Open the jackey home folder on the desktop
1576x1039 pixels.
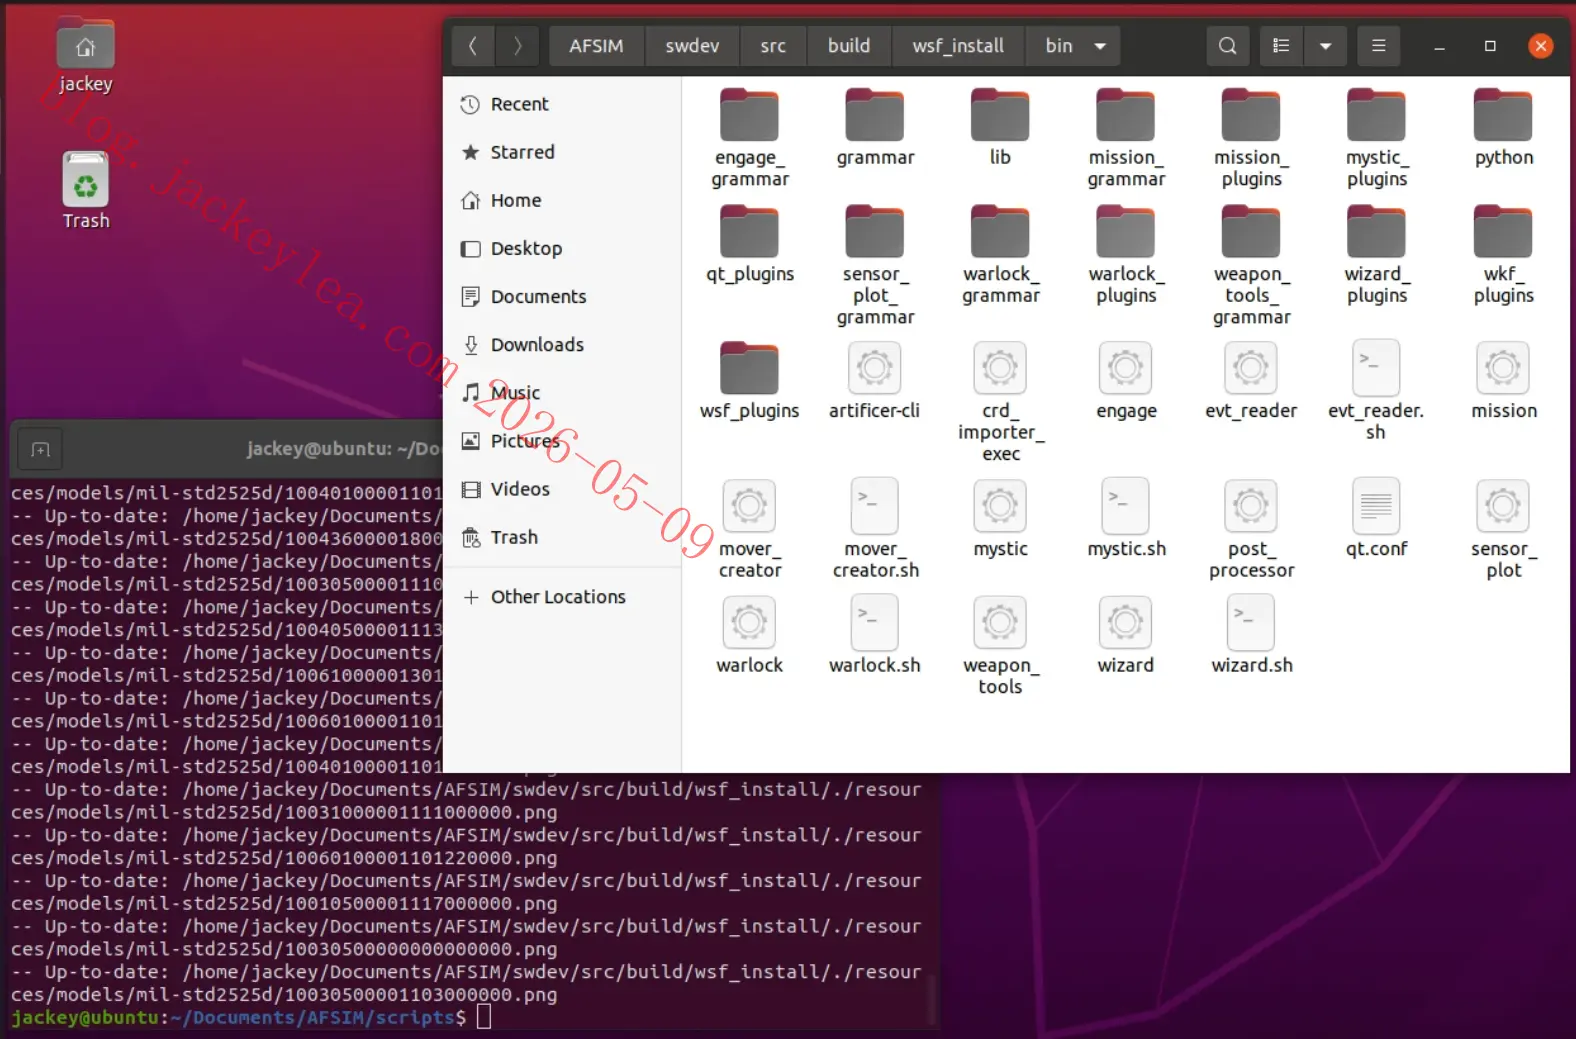tap(85, 57)
